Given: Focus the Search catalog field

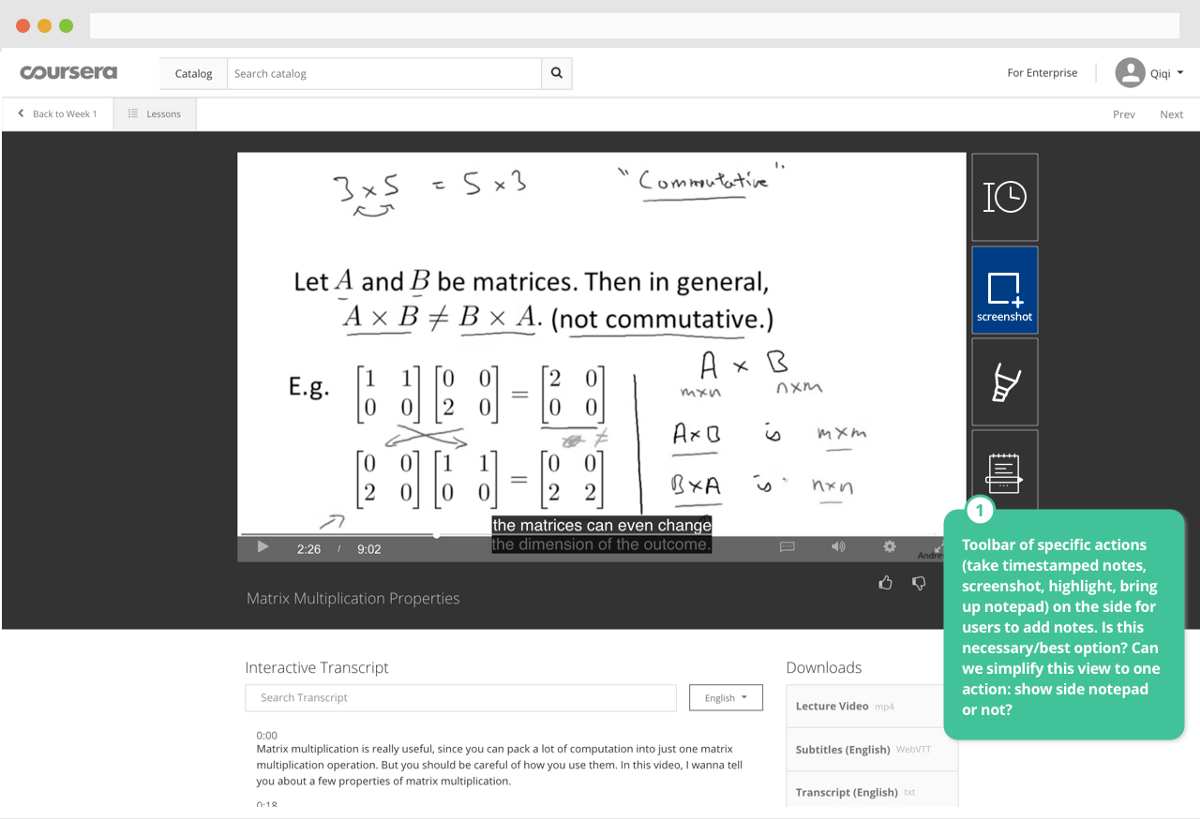Looking at the screenshot, I should [384, 73].
